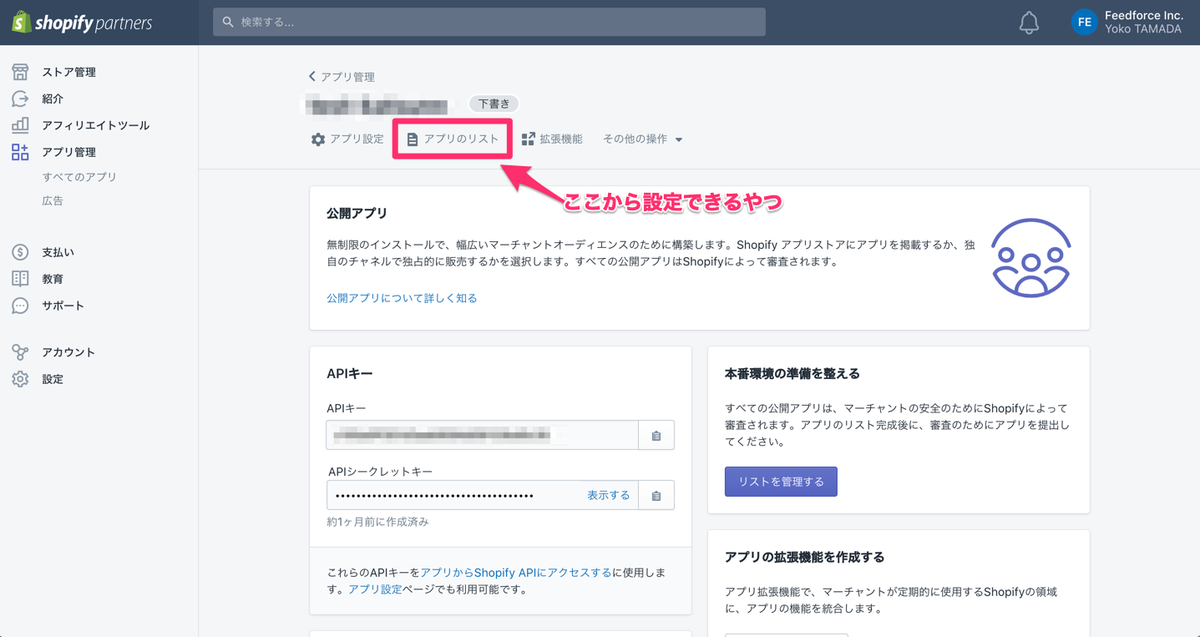This screenshot has height=637, width=1200.
Task: Open その他の操作 menu
Action: click(x=643, y=139)
